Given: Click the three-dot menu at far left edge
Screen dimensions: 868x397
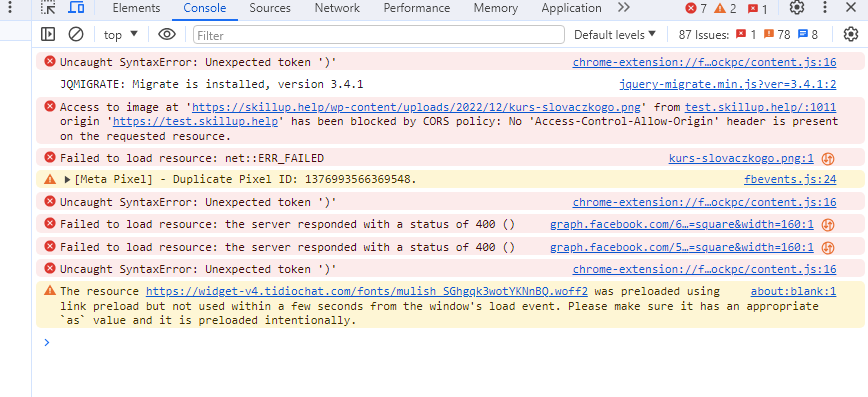Looking at the screenshot, I should click(9, 8).
